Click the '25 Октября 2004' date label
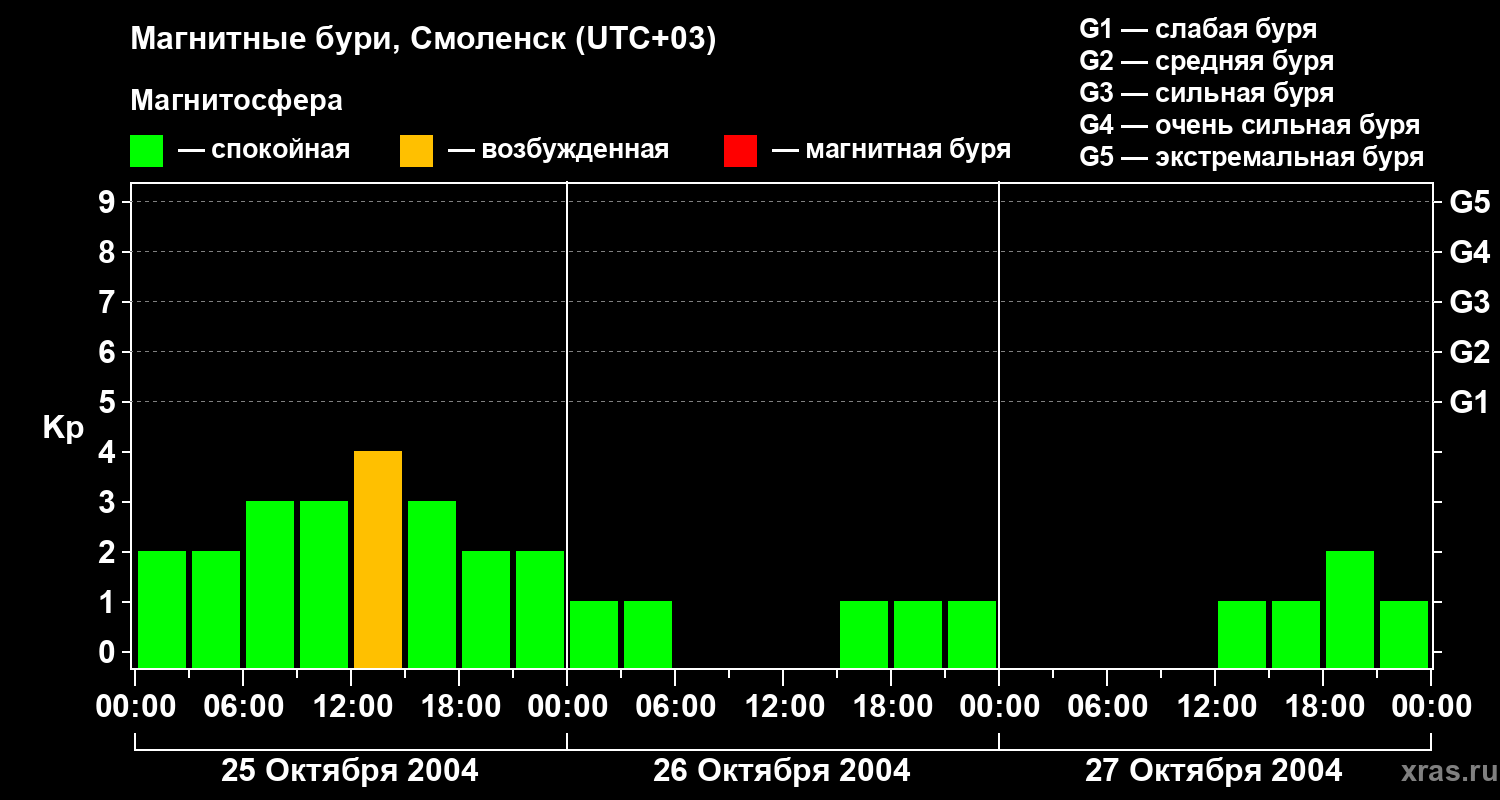This screenshot has width=1500, height=800. (x=350, y=771)
